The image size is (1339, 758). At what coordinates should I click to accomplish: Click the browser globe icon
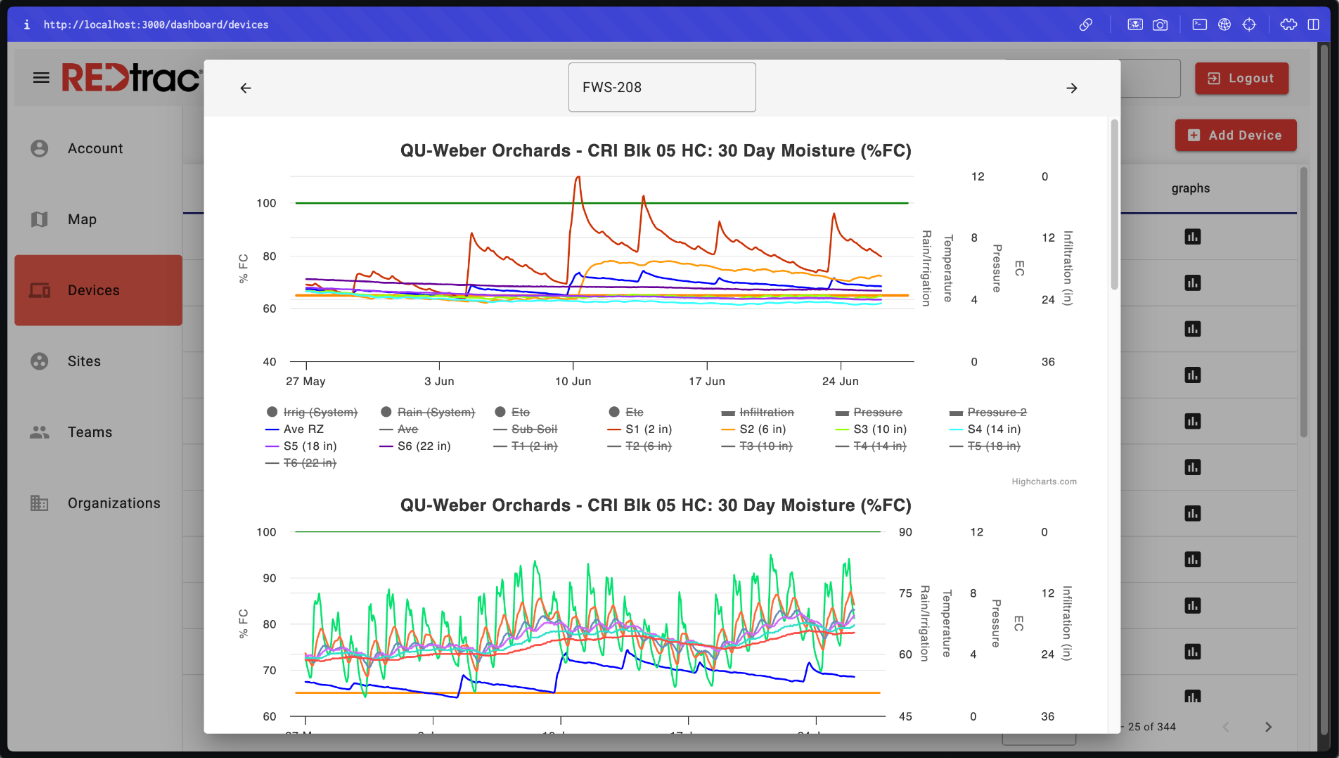(1224, 24)
